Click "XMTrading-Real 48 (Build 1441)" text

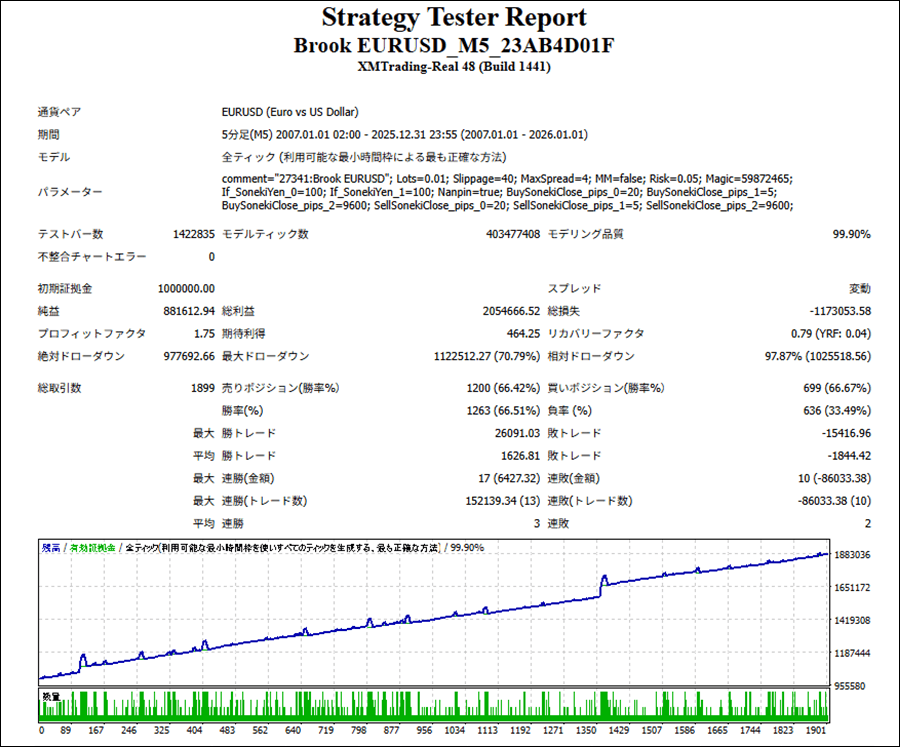[453, 67]
